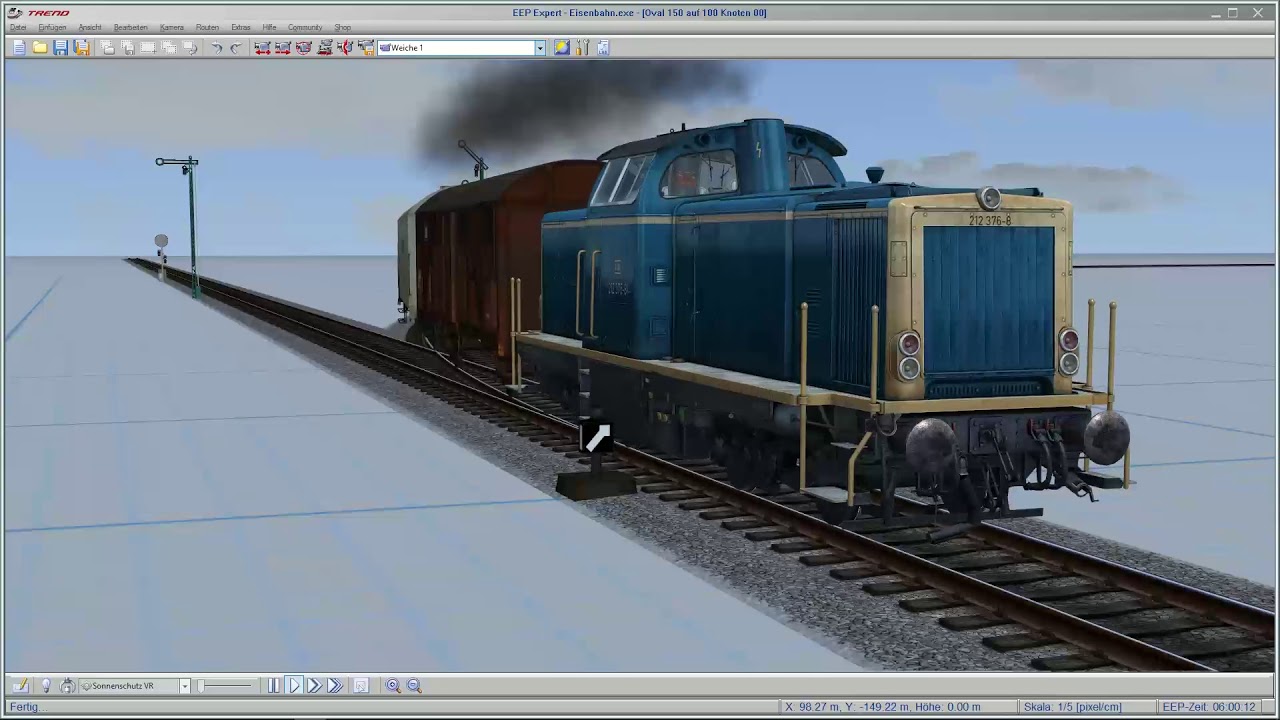The image size is (1280, 720).
Task: Click the circular red train icon
Action: pyautogui.click(x=304, y=47)
